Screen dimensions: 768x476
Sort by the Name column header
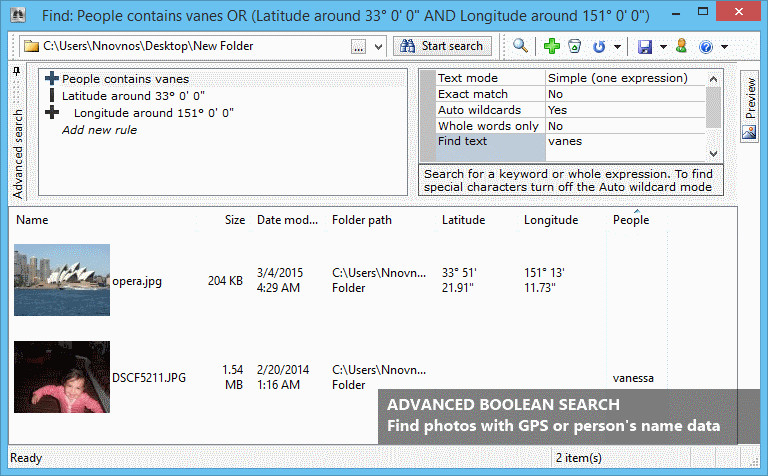pos(32,220)
